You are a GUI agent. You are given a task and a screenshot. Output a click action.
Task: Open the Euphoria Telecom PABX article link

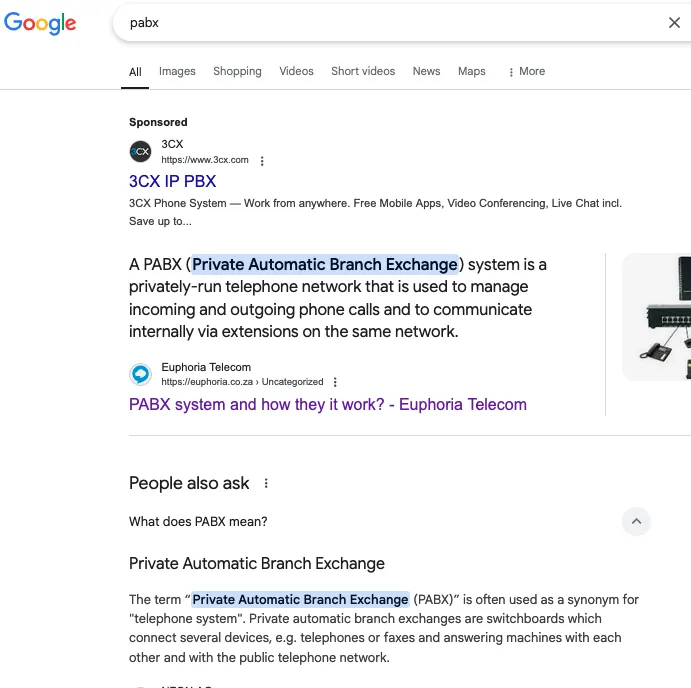327,405
